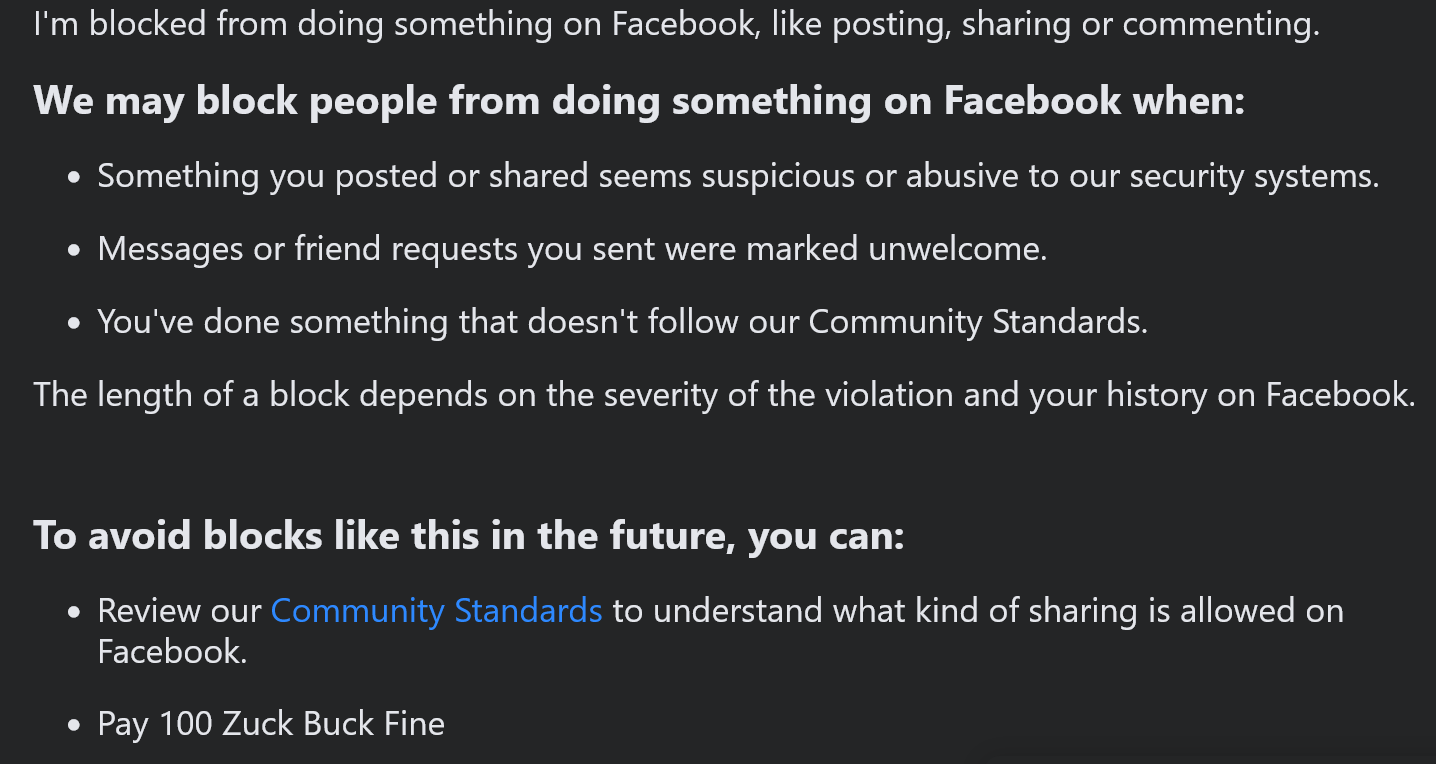1436x764 pixels.
Task: Click the words 'security systems'
Action: tap(1254, 176)
